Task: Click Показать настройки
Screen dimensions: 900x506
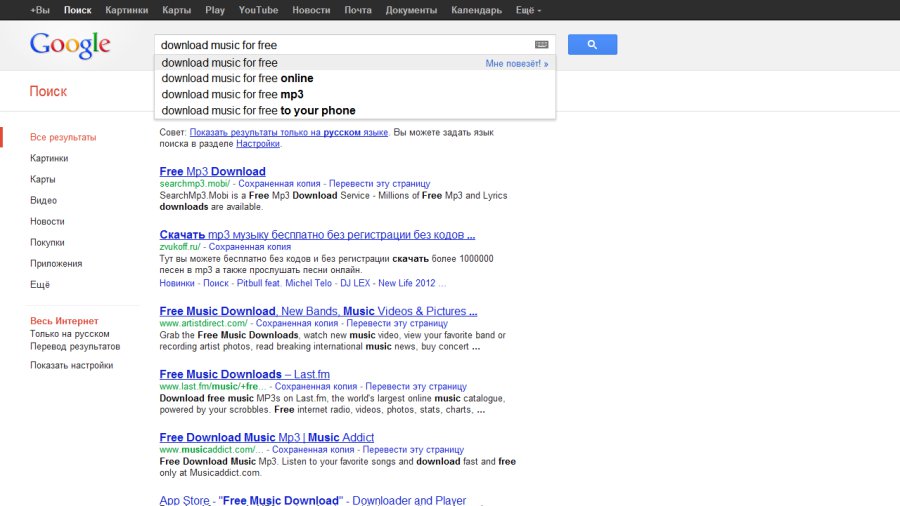Action: click(71, 365)
